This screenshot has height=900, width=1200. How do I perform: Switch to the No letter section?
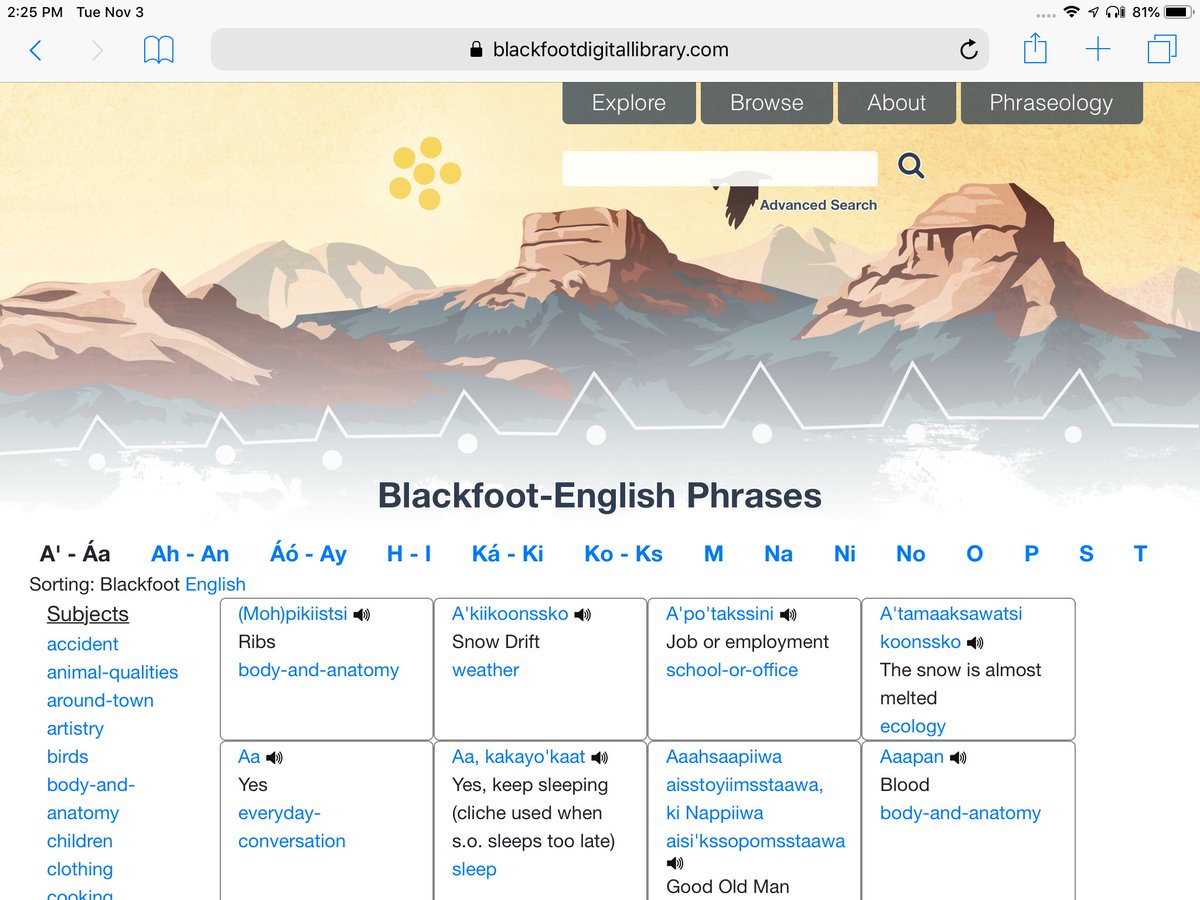[910, 553]
